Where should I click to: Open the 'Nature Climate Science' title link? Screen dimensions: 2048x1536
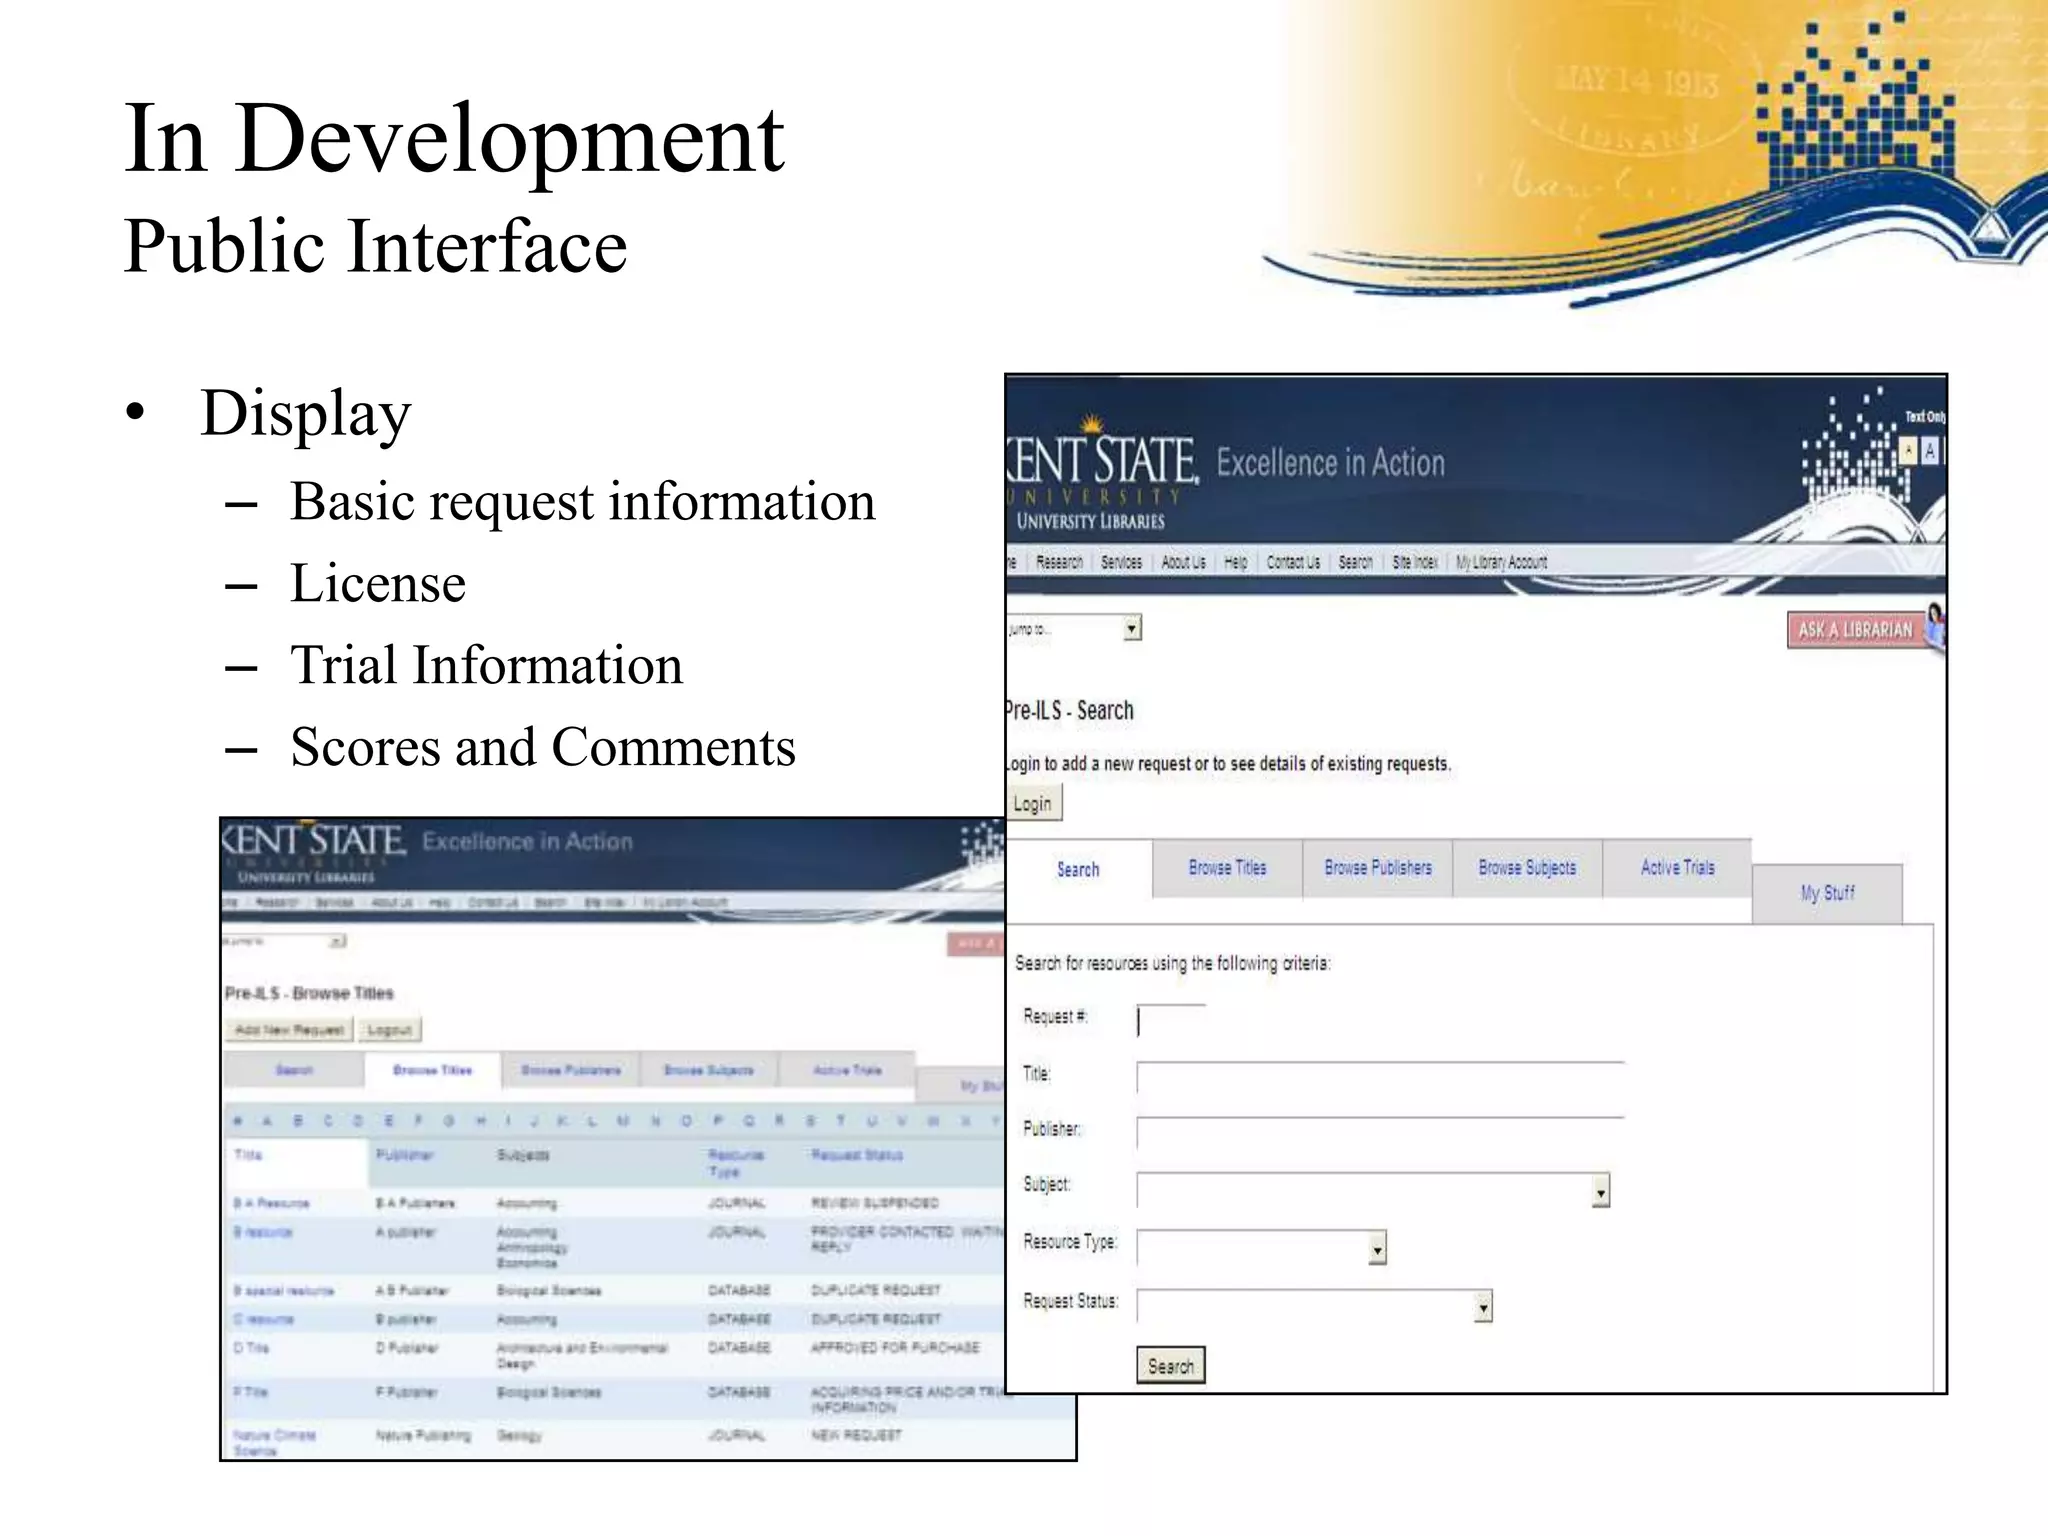pos(274,1443)
